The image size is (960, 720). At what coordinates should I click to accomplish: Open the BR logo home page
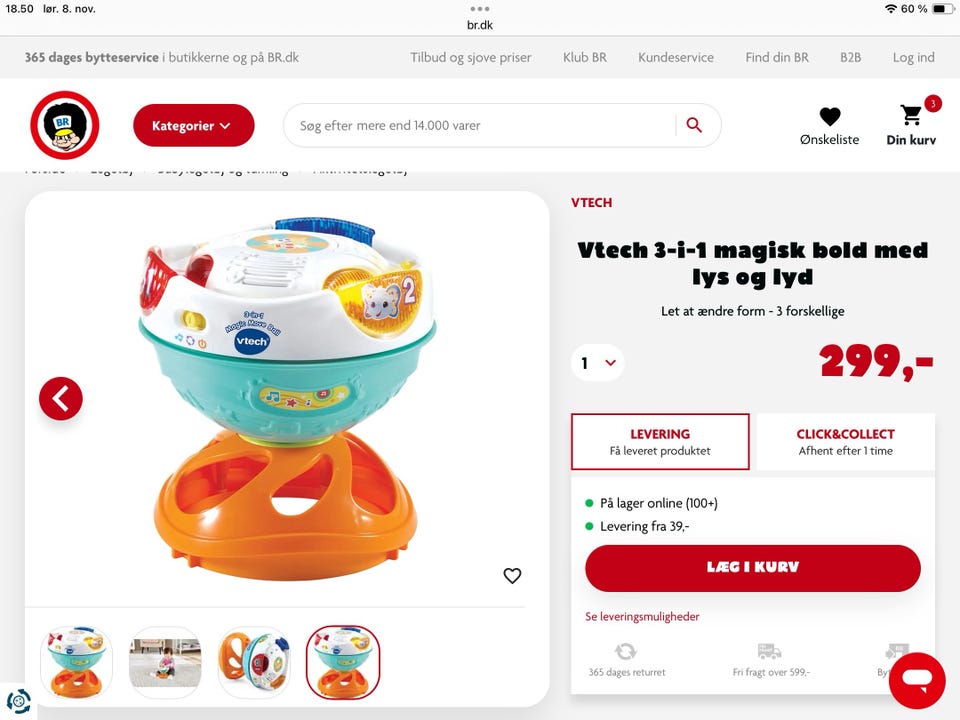tap(65, 126)
